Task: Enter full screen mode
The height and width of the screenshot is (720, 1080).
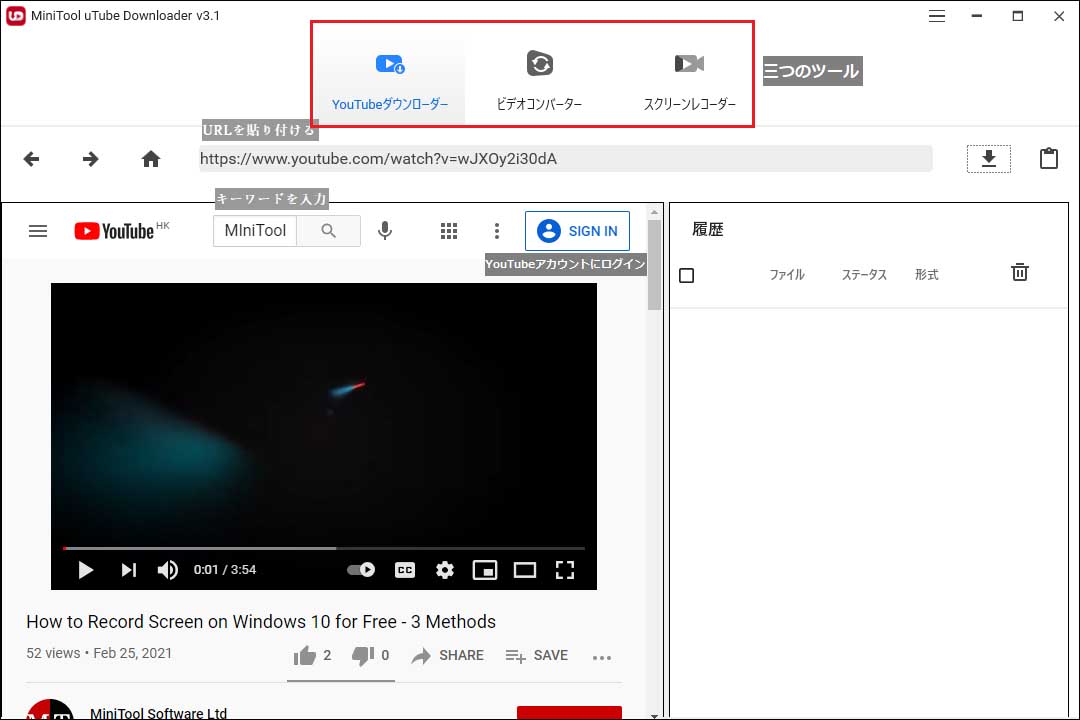Action: pyautogui.click(x=565, y=570)
